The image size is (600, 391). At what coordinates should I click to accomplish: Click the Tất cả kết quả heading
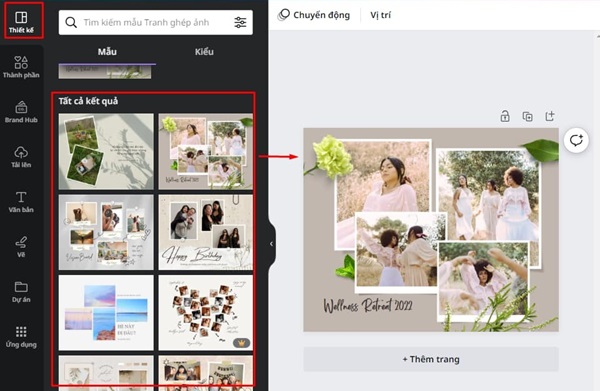(88, 101)
